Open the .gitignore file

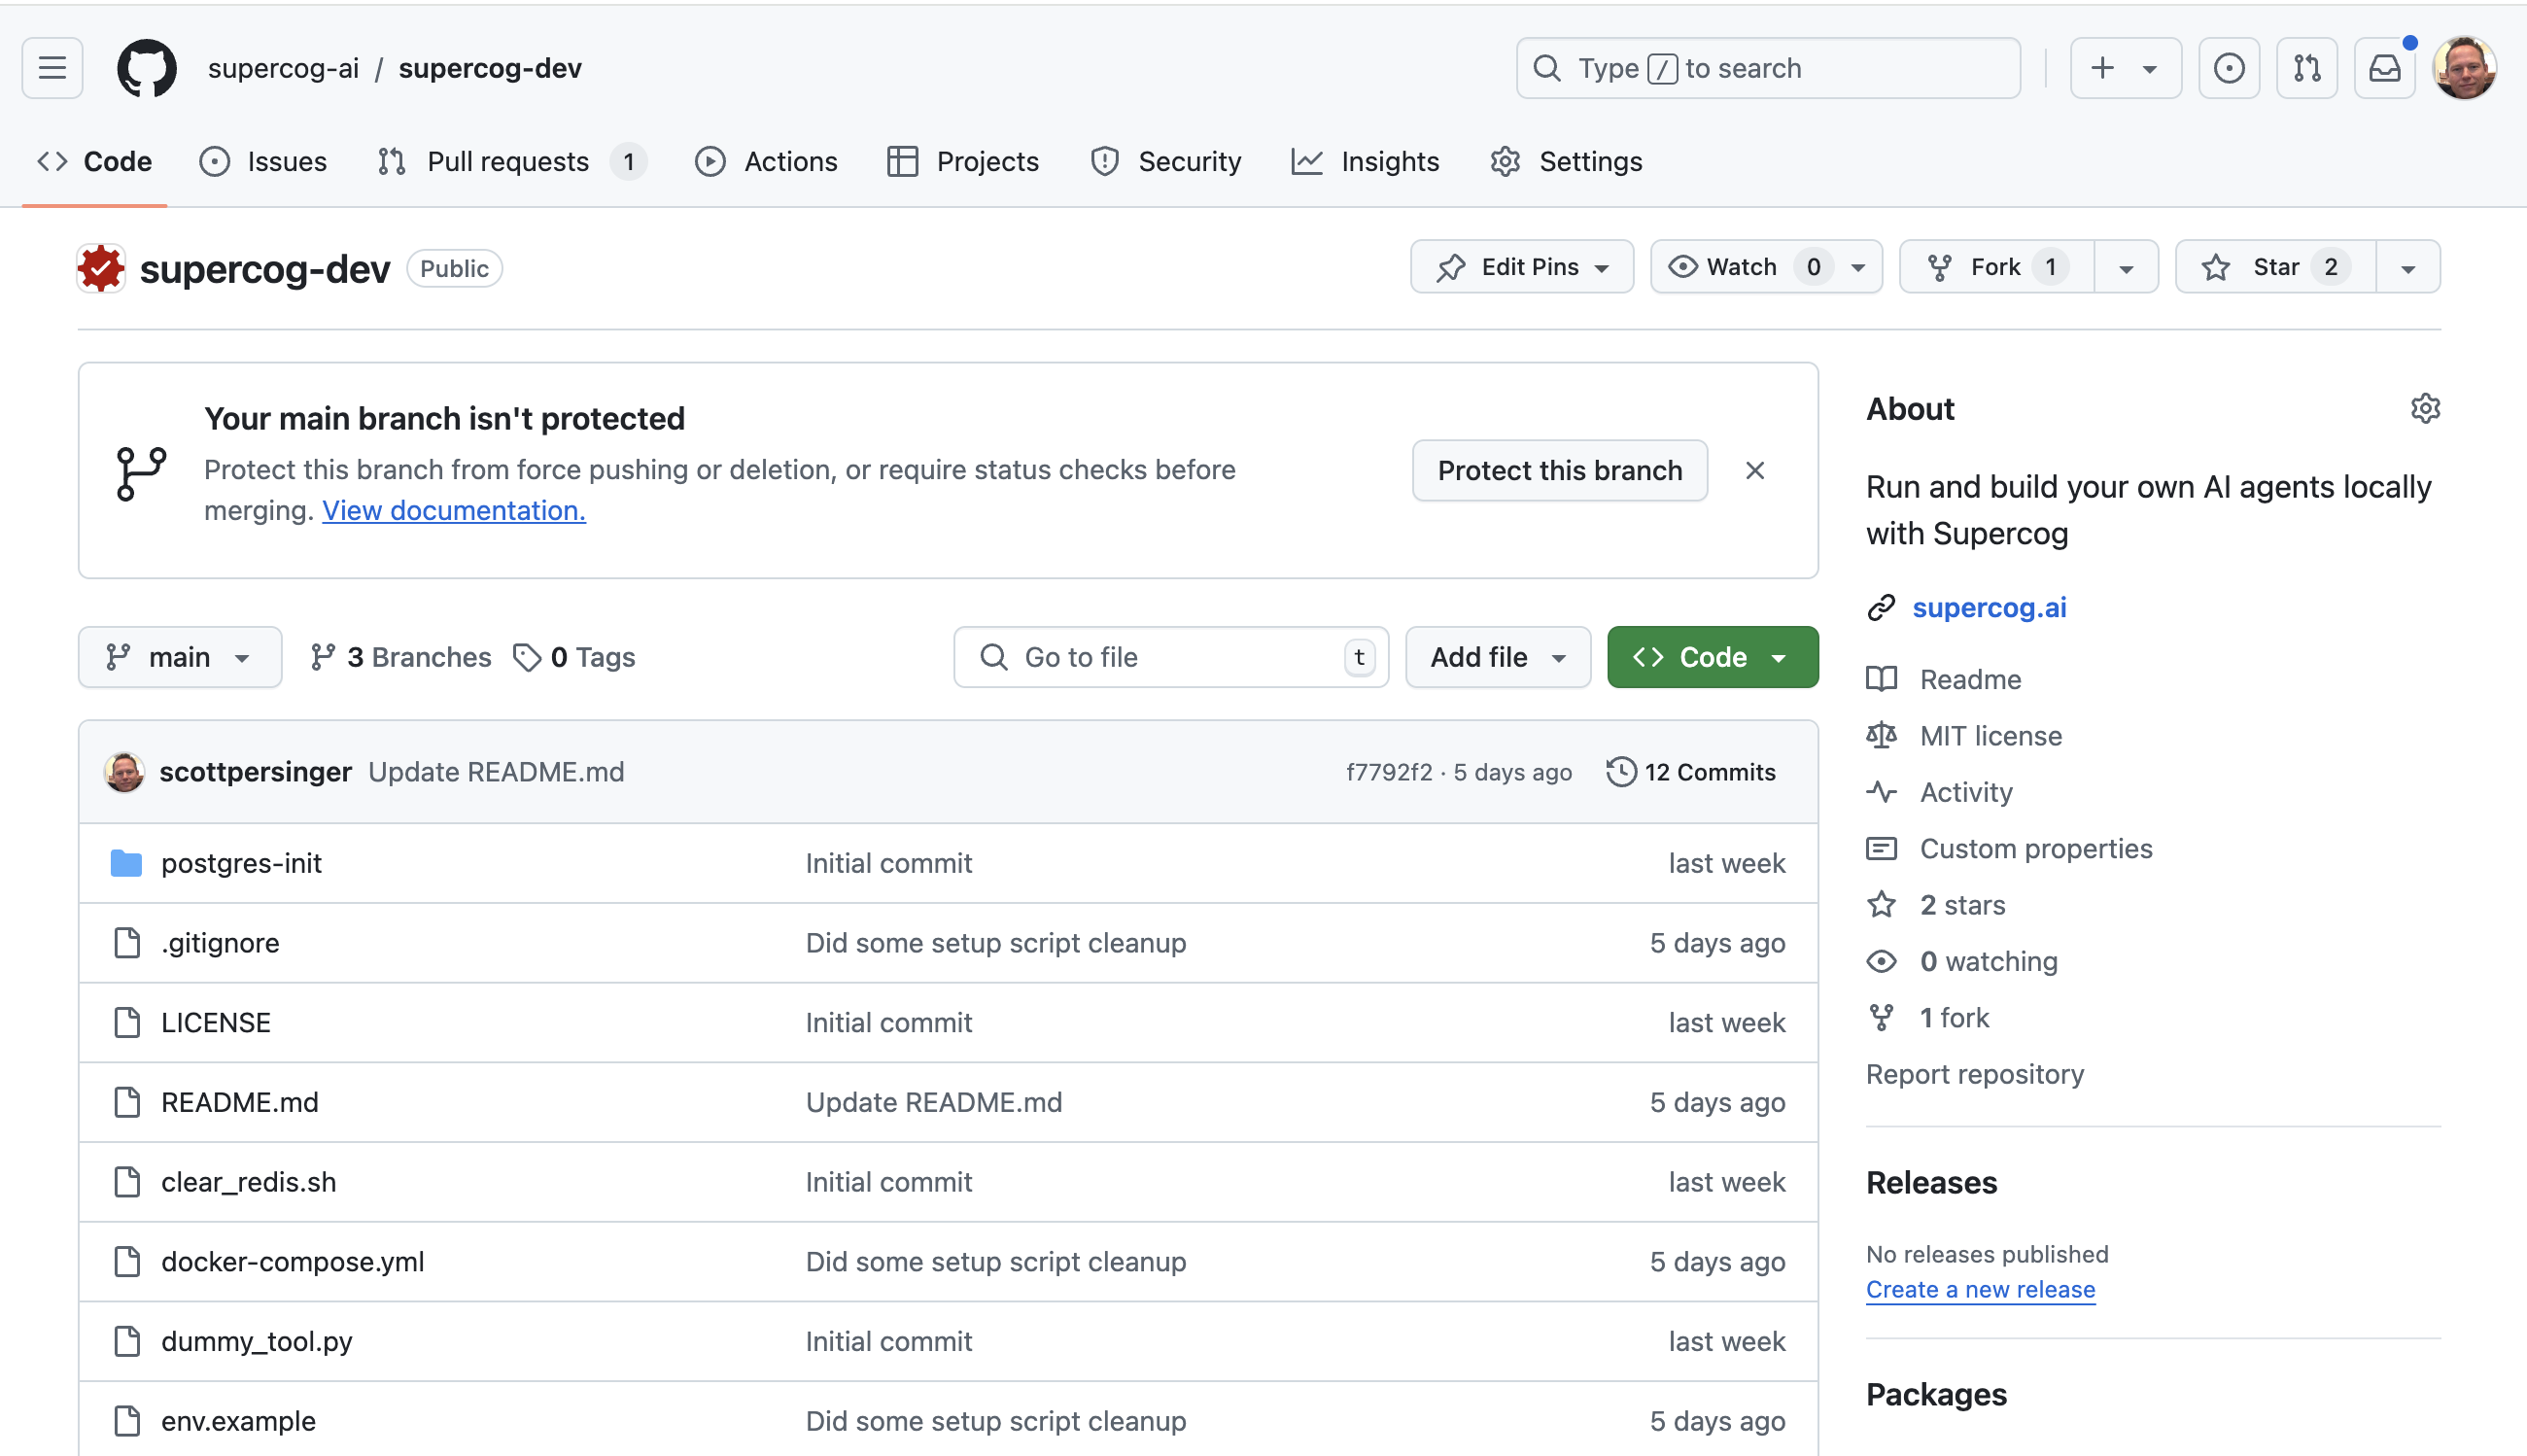(220, 943)
